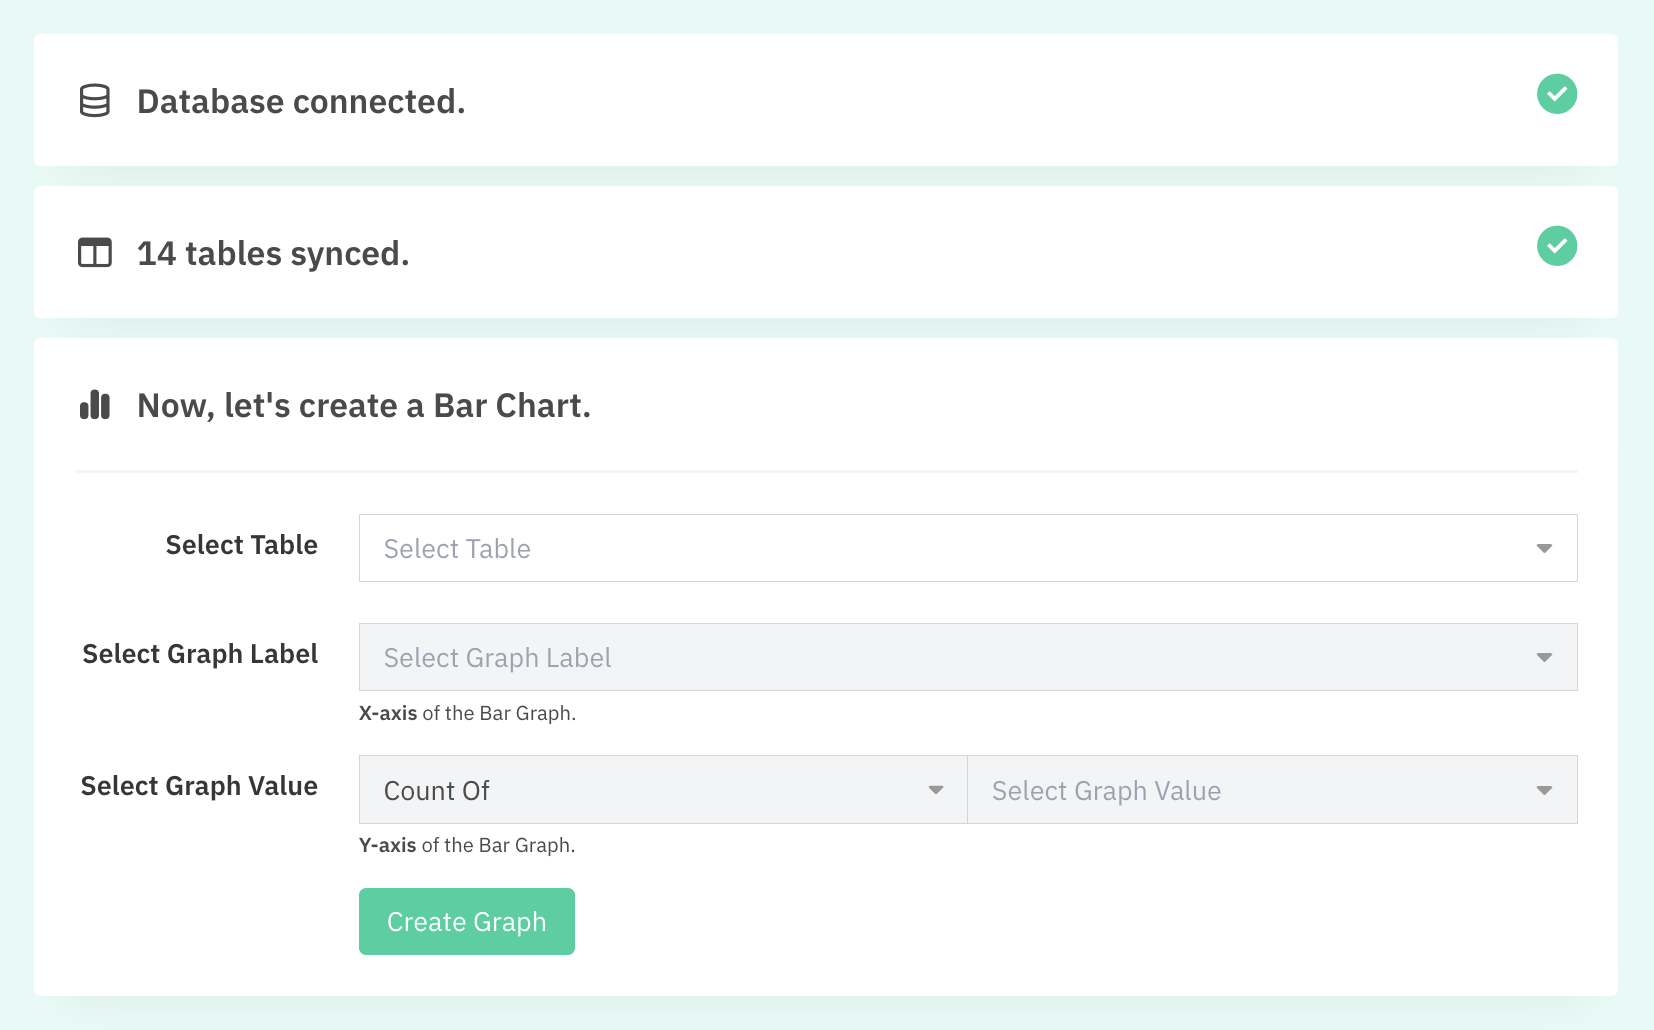The height and width of the screenshot is (1030, 1654).
Task: Click the green checkmark on the Database connected card
Action: (x=1557, y=94)
